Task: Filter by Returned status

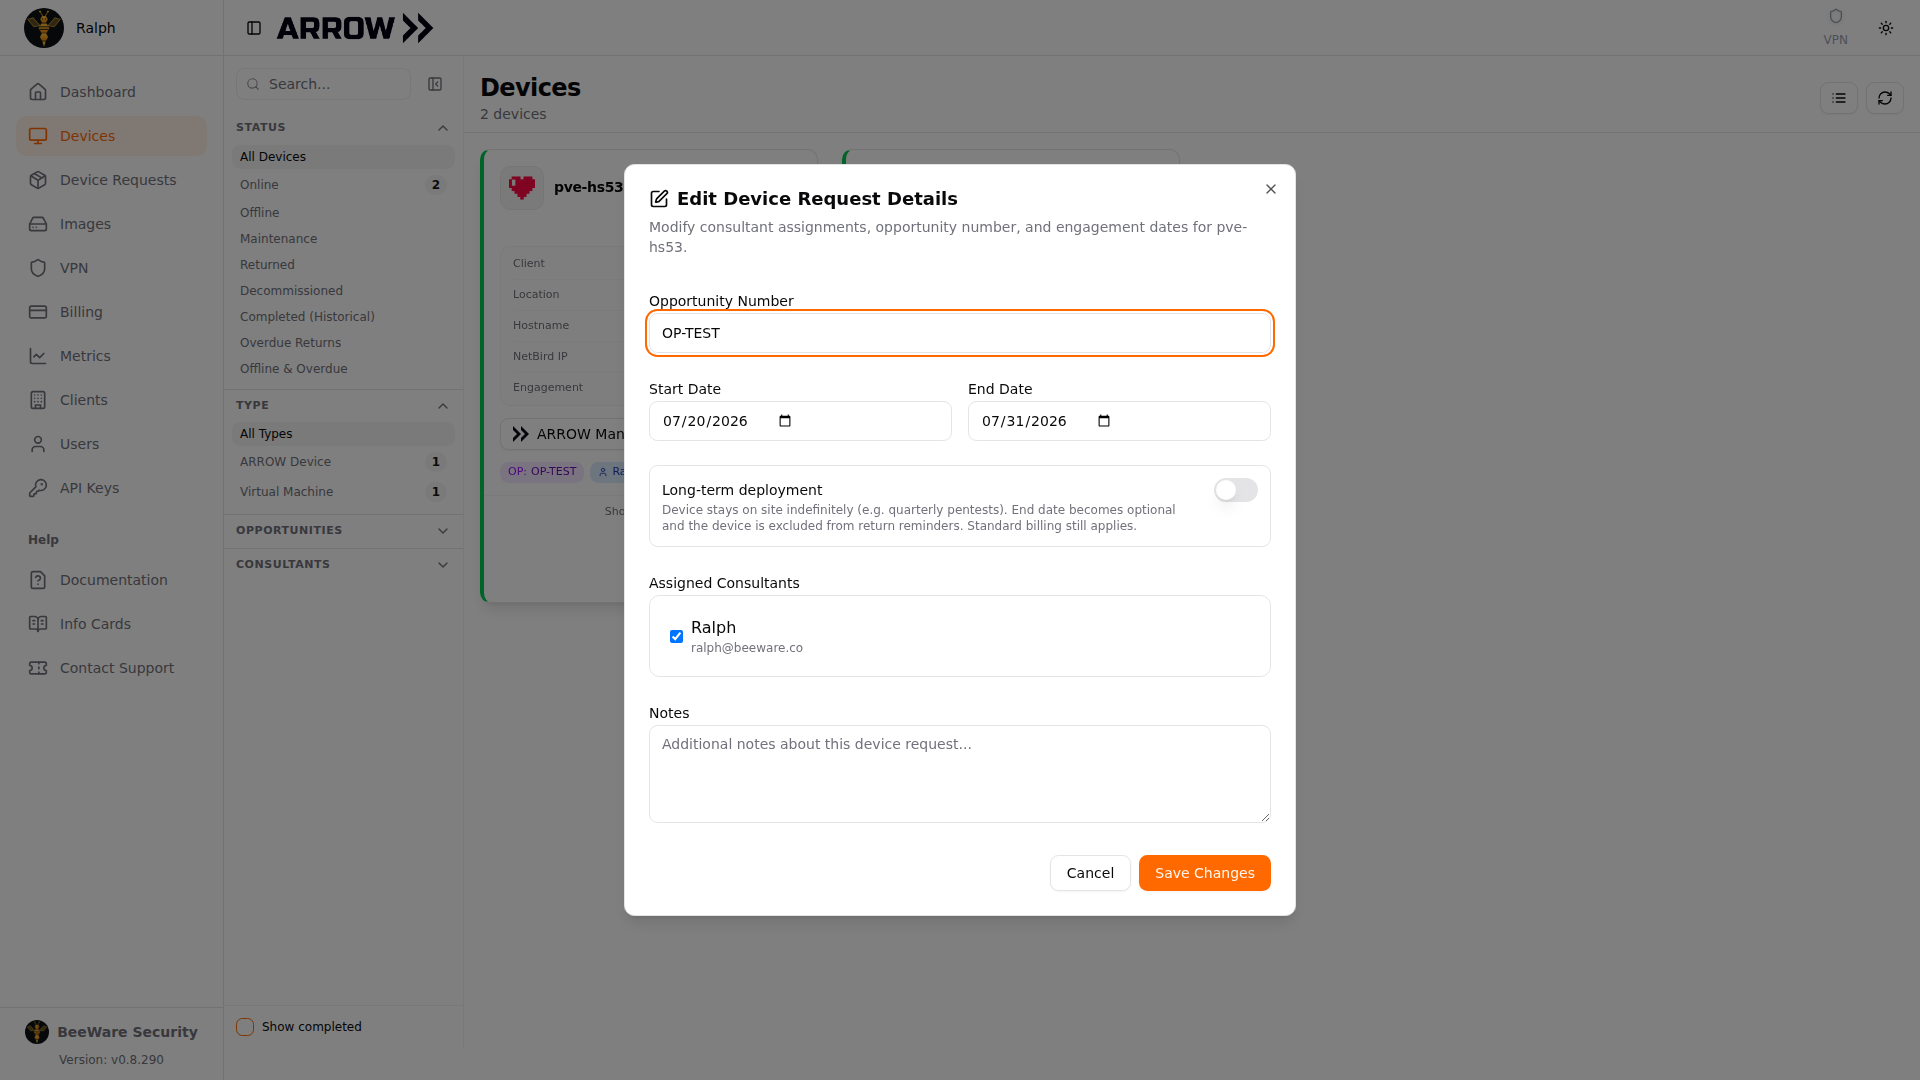Action: click(x=343, y=265)
